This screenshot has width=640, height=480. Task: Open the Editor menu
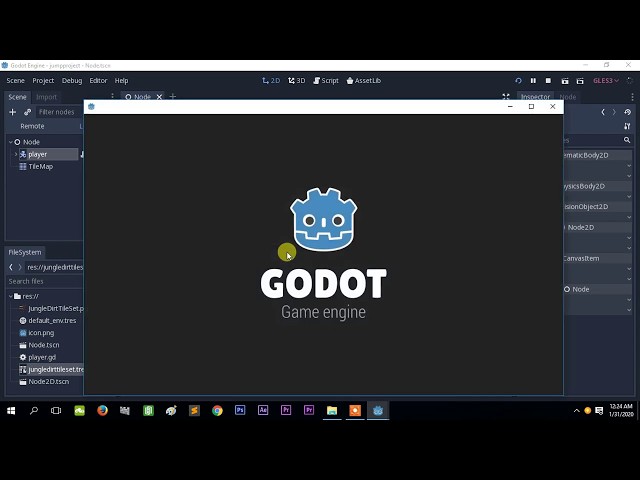(x=98, y=81)
